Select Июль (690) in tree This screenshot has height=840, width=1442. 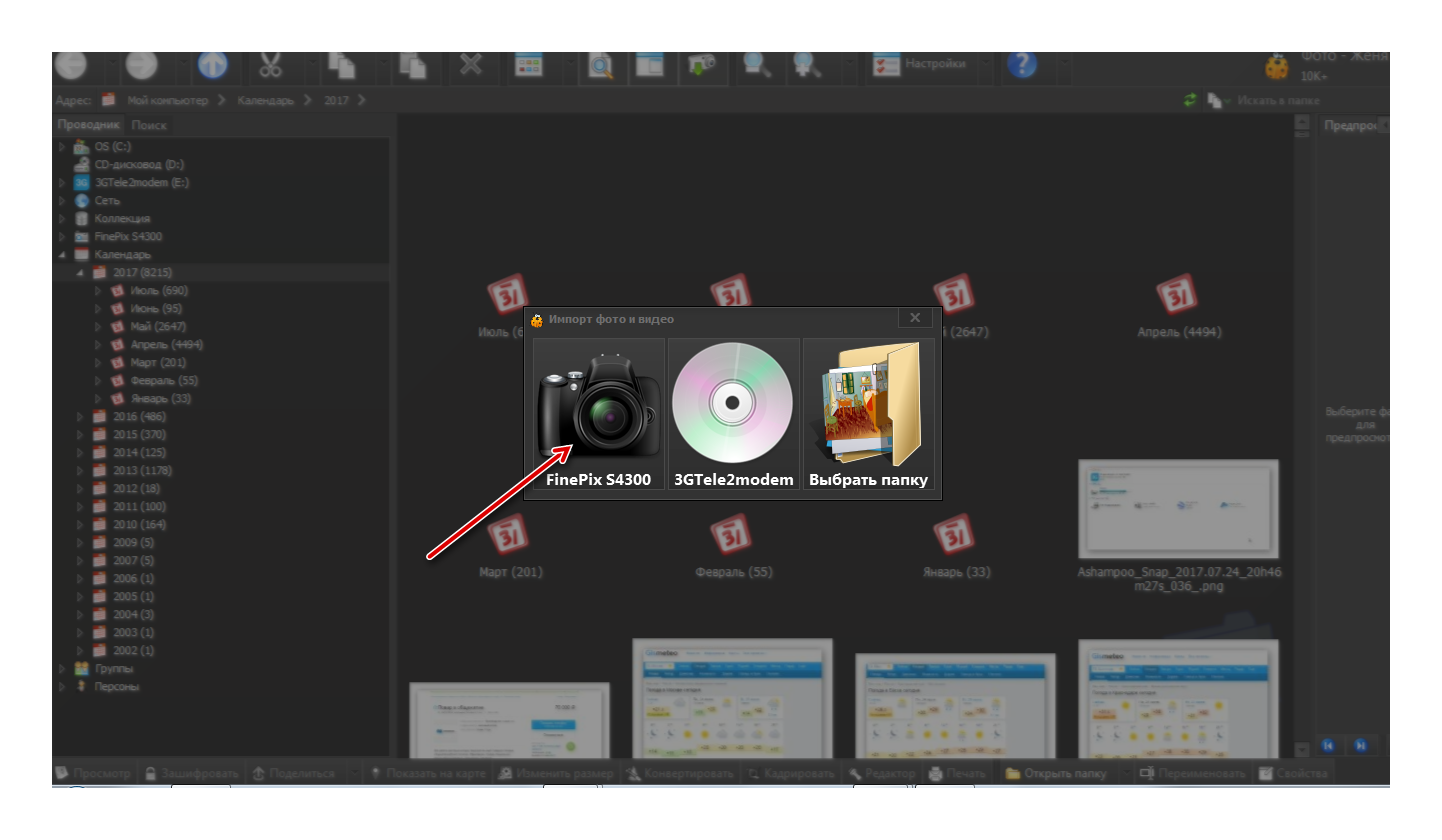tap(159, 291)
